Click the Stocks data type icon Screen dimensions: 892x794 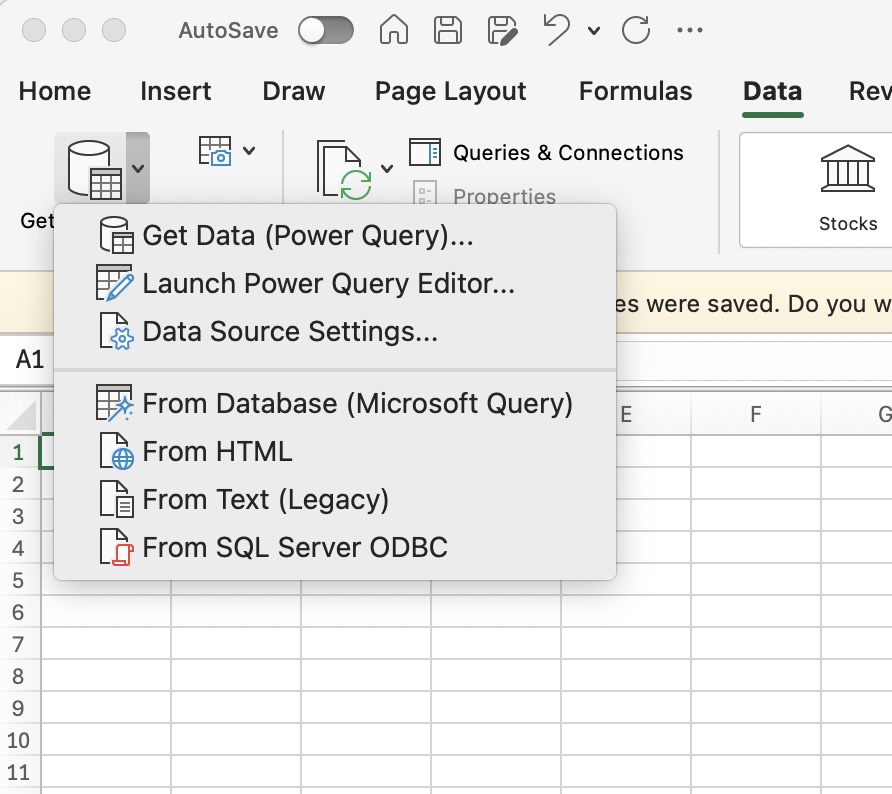847,168
